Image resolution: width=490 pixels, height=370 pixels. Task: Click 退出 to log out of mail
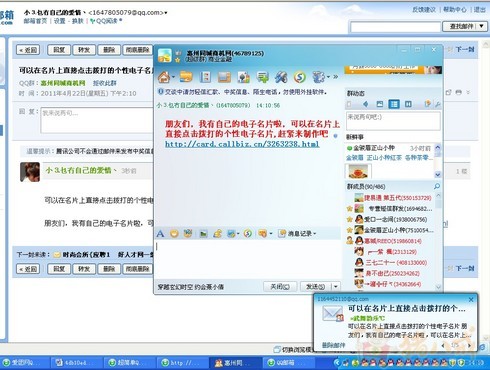(x=480, y=10)
